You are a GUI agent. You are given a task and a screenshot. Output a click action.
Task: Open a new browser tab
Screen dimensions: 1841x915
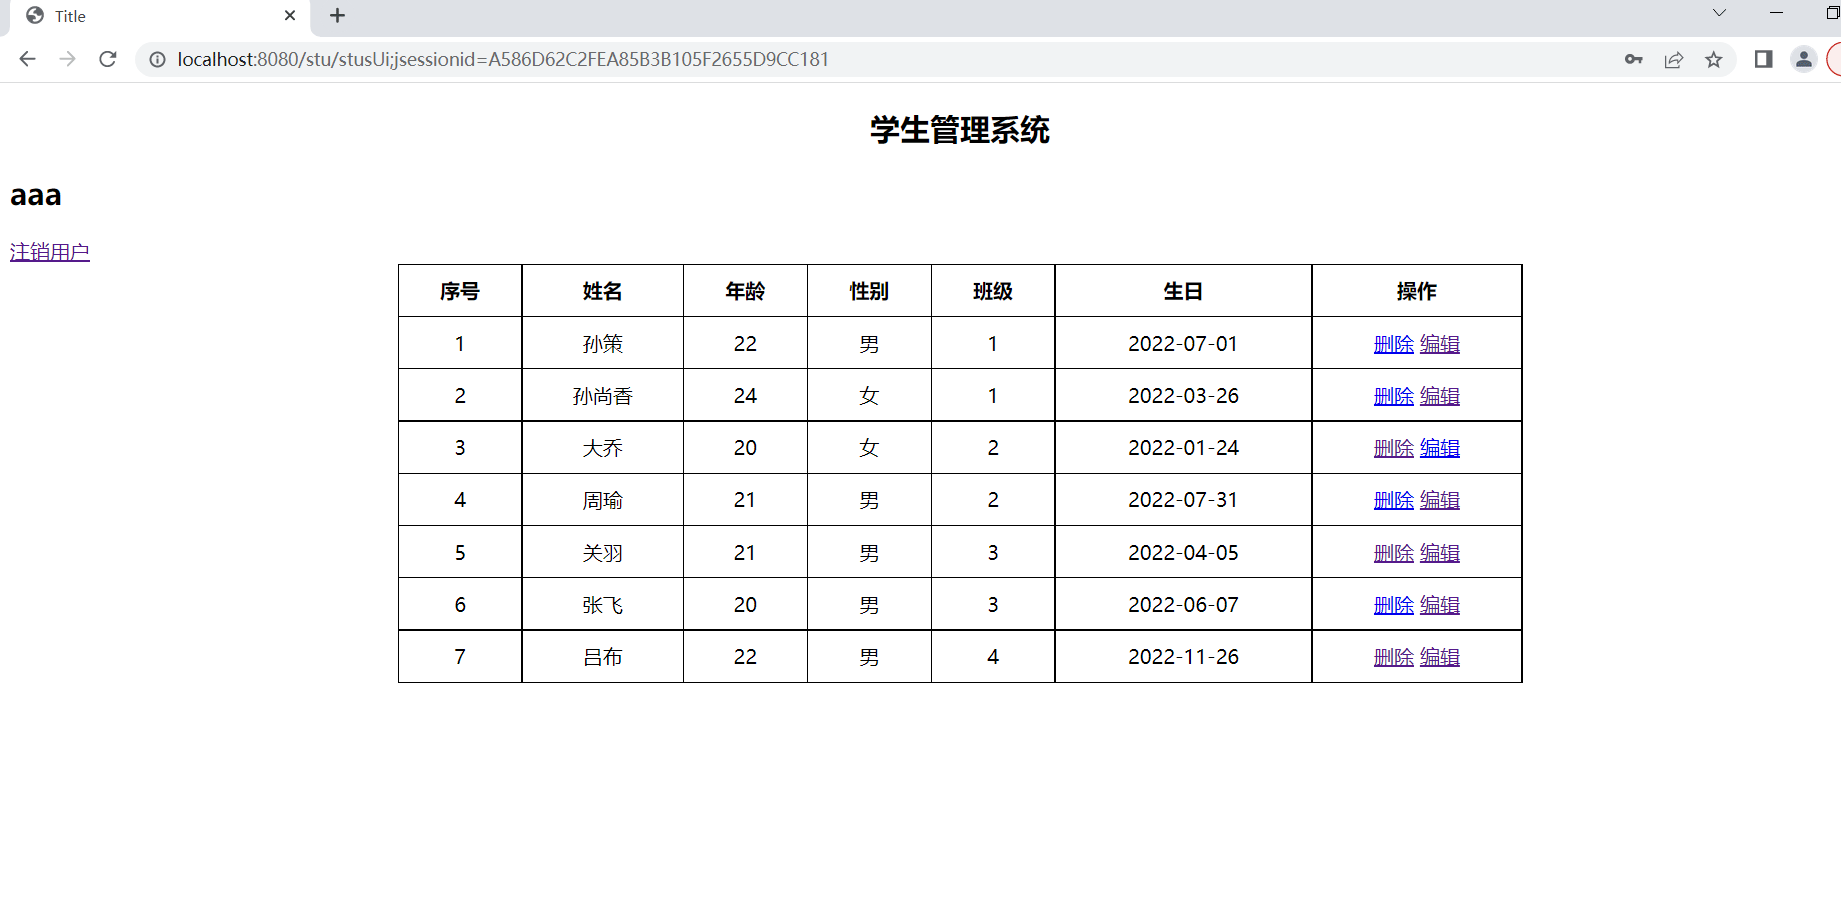tap(337, 16)
